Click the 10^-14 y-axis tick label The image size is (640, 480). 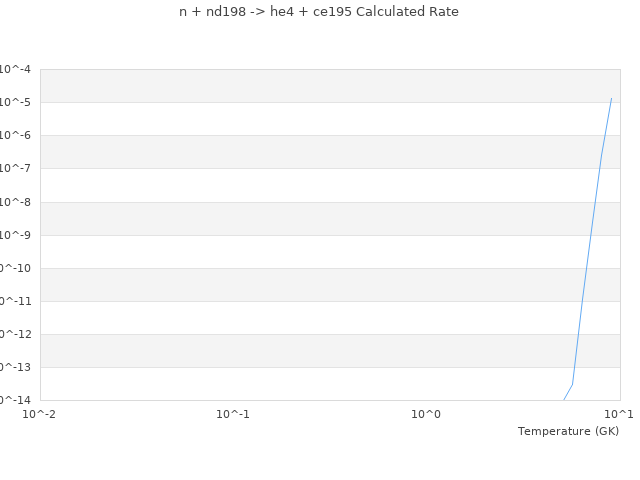click(14, 400)
